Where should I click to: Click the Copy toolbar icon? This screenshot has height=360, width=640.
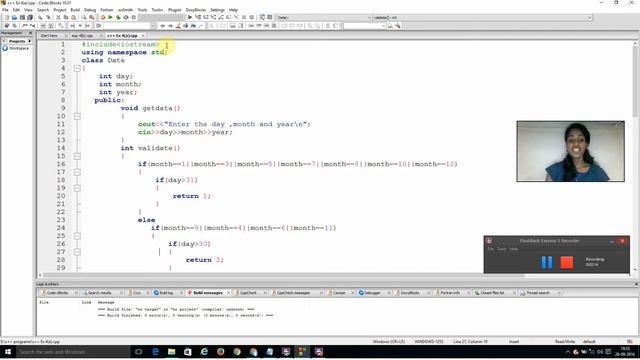pyautogui.click(x=66, y=18)
